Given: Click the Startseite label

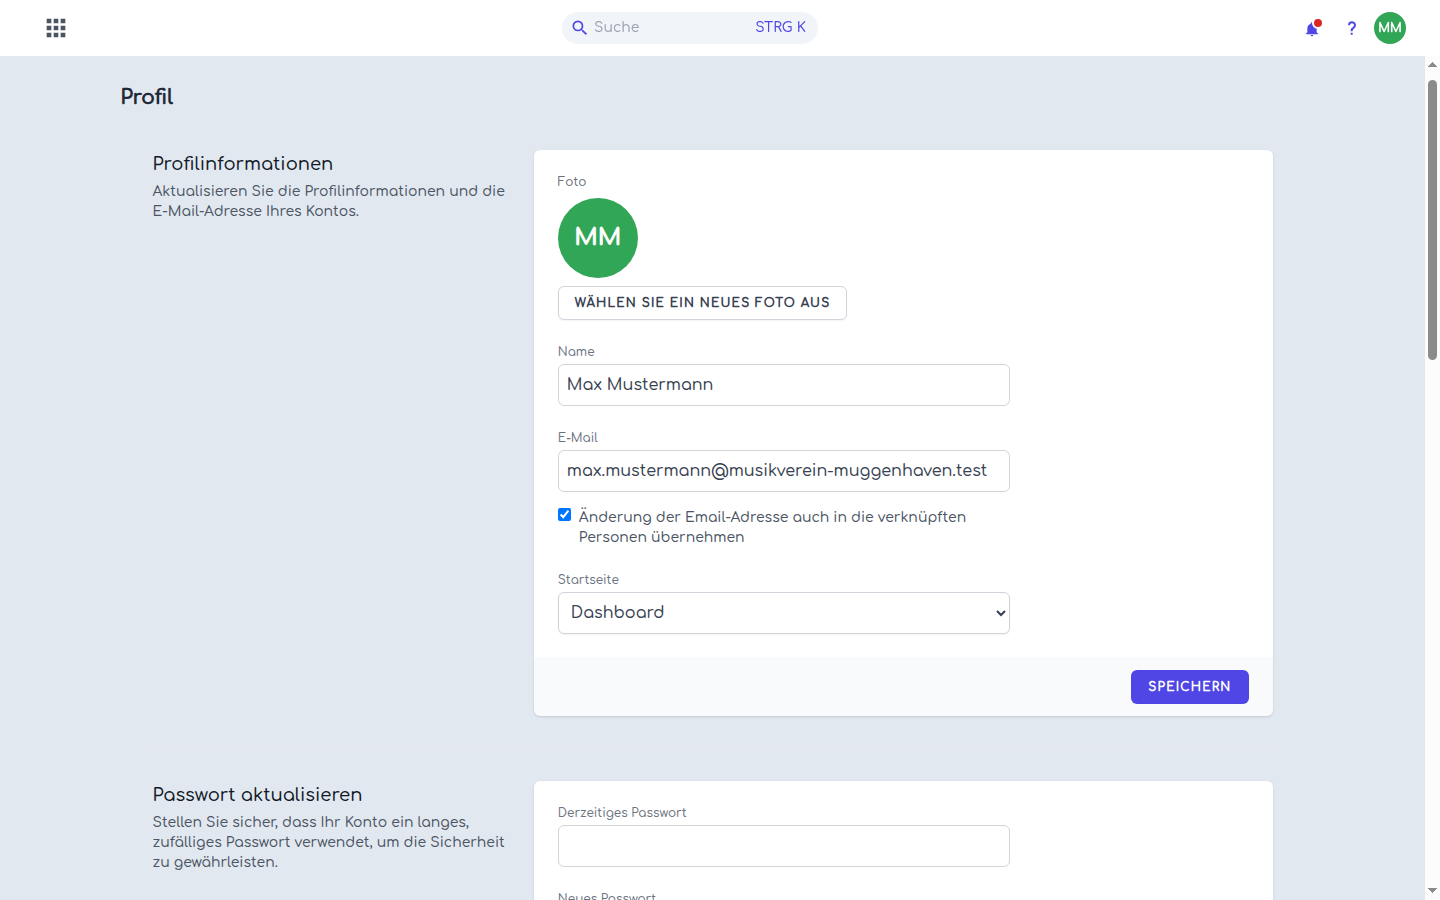Looking at the screenshot, I should tap(588, 580).
